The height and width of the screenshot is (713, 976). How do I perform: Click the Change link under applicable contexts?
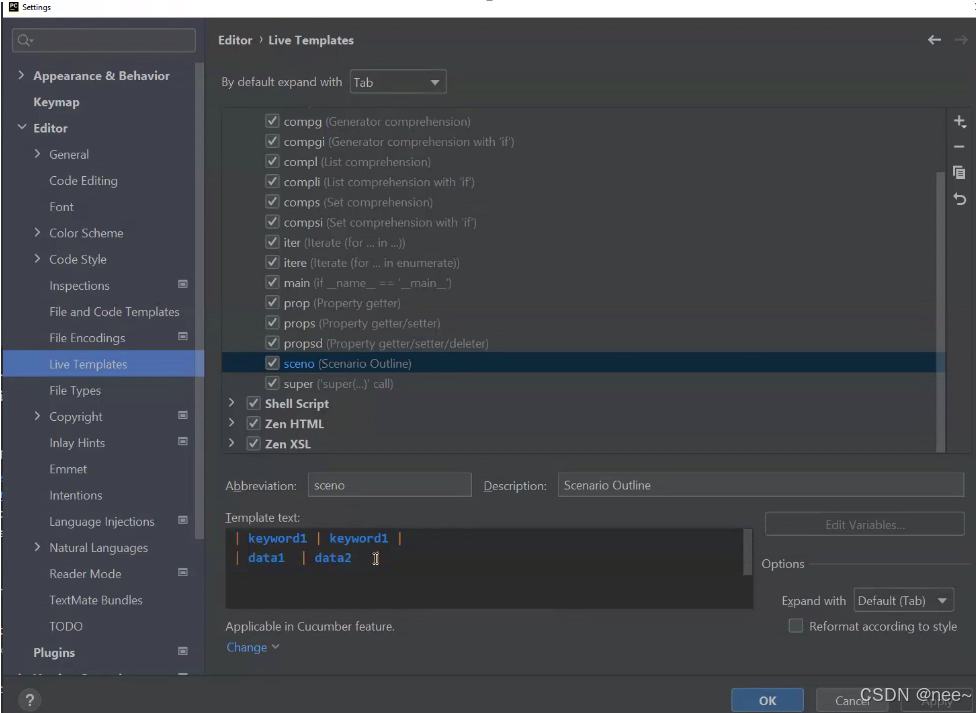pyautogui.click(x=246, y=647)
